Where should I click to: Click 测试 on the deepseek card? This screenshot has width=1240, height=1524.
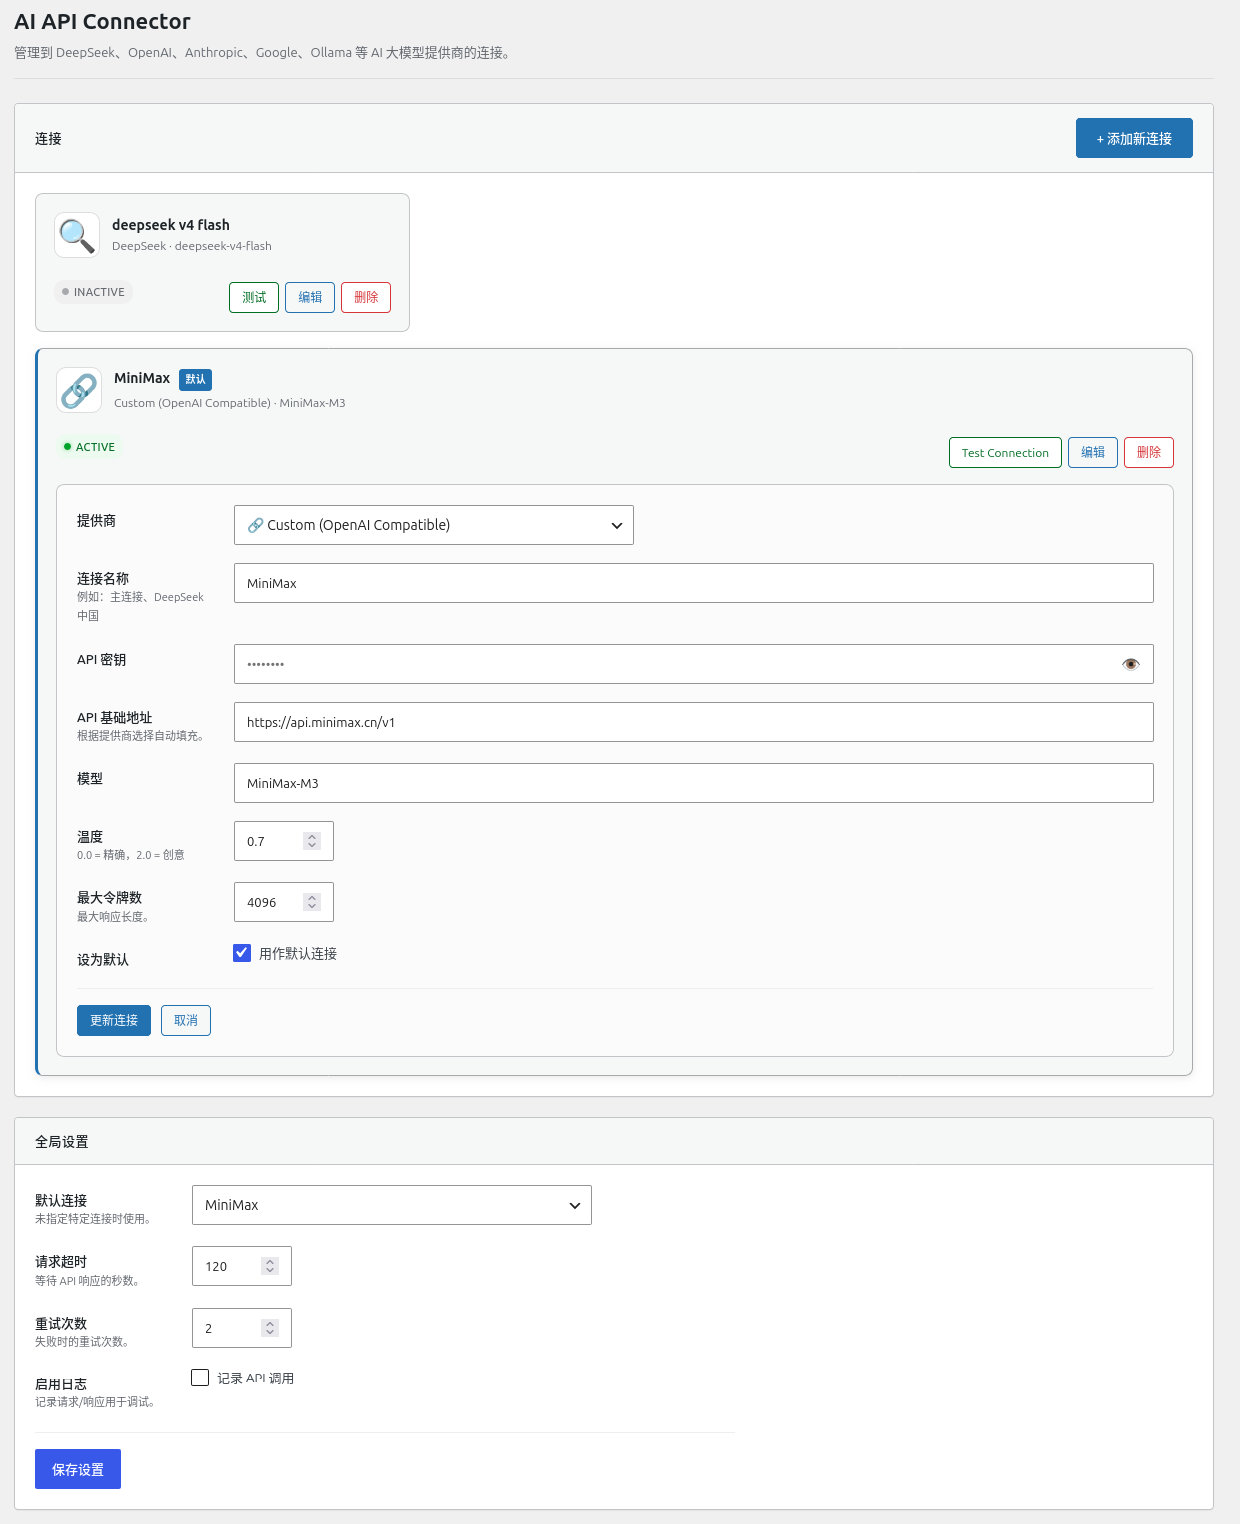coord(254,297)
